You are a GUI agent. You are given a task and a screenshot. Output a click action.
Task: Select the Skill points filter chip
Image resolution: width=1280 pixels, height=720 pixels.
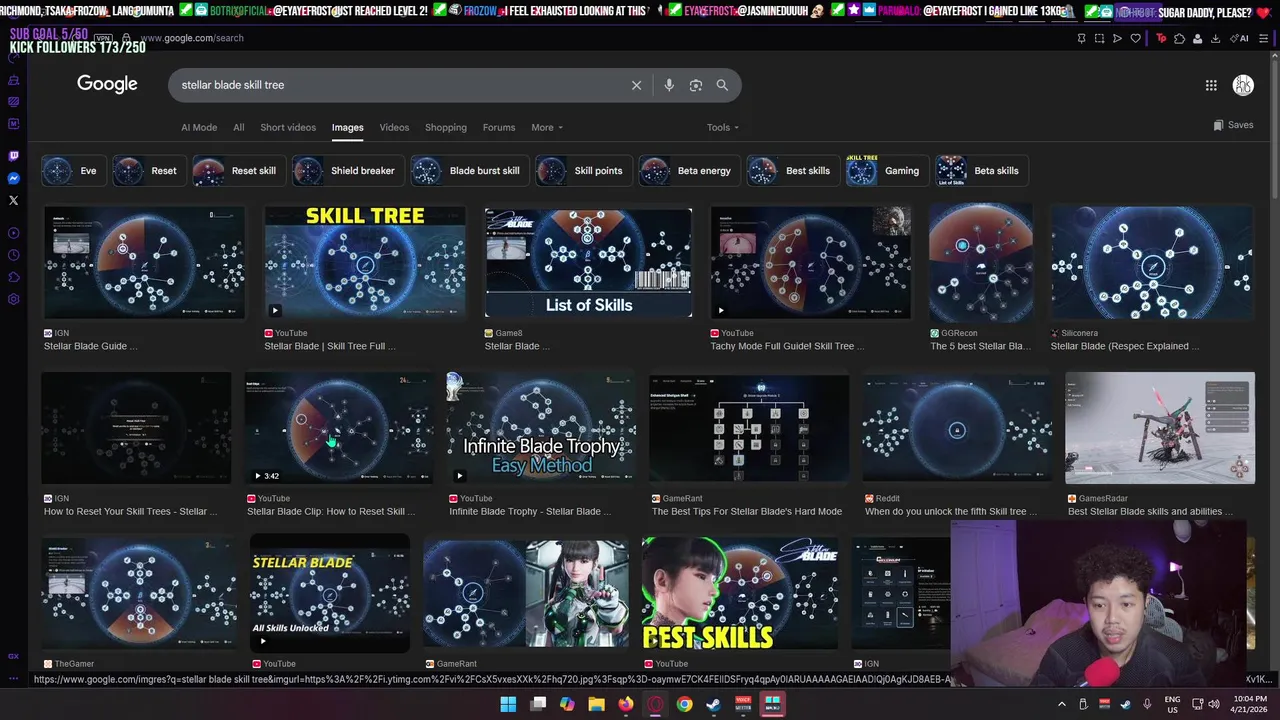[x=583, y=171]
